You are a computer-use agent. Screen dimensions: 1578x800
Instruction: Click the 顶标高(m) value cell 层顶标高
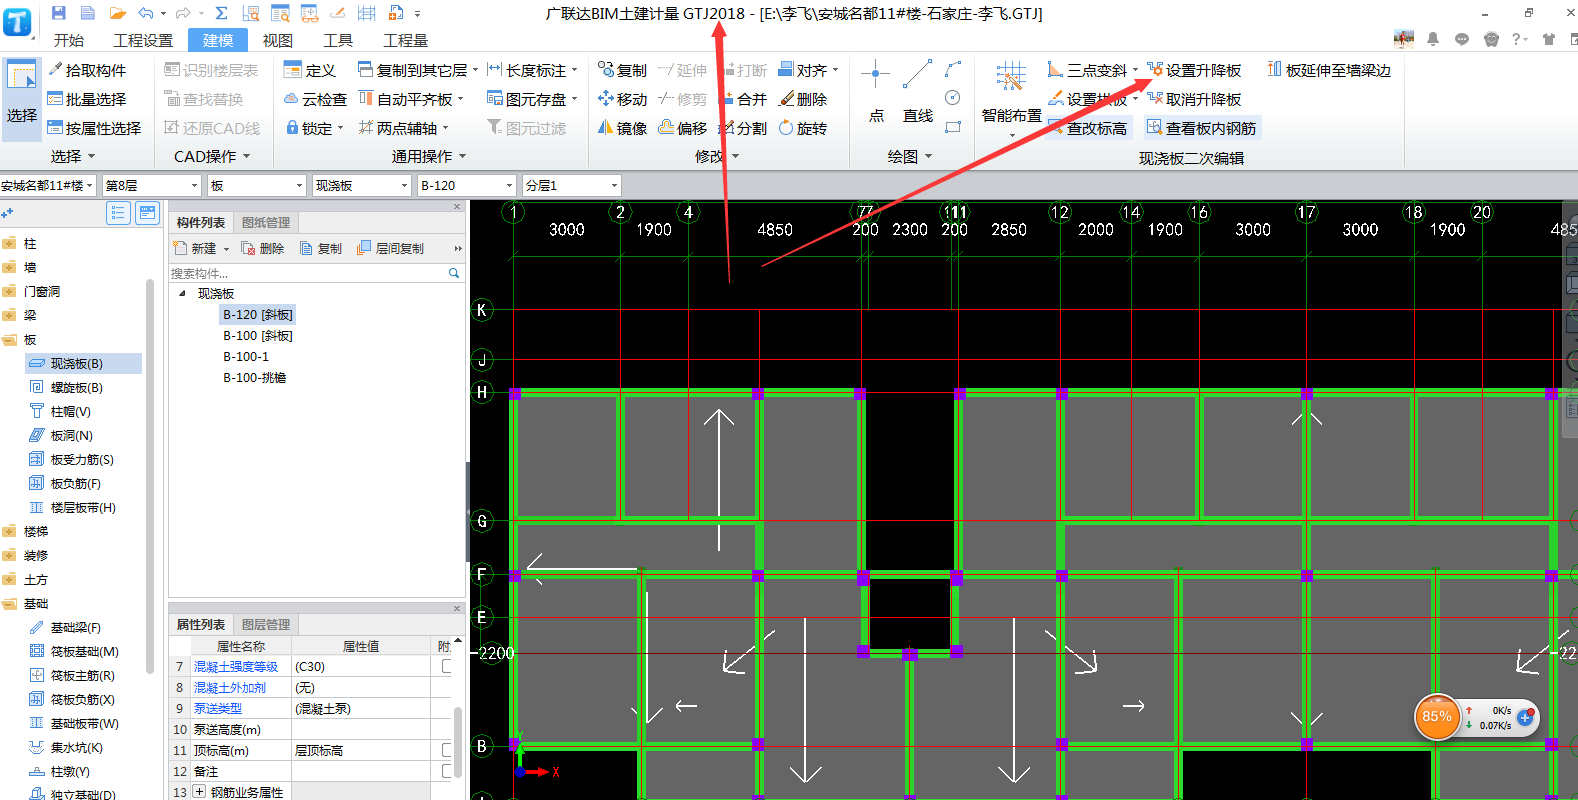361,750
